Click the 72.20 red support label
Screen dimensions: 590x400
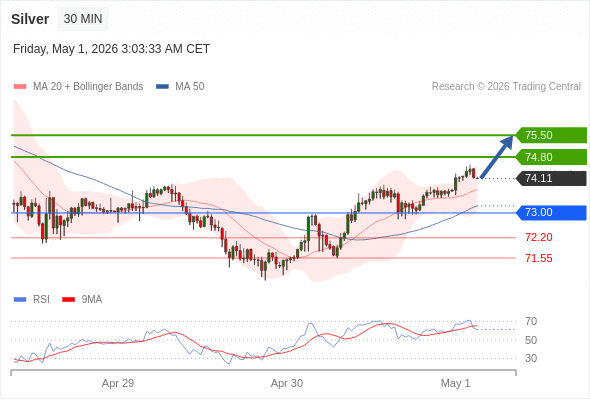point(539,237)
